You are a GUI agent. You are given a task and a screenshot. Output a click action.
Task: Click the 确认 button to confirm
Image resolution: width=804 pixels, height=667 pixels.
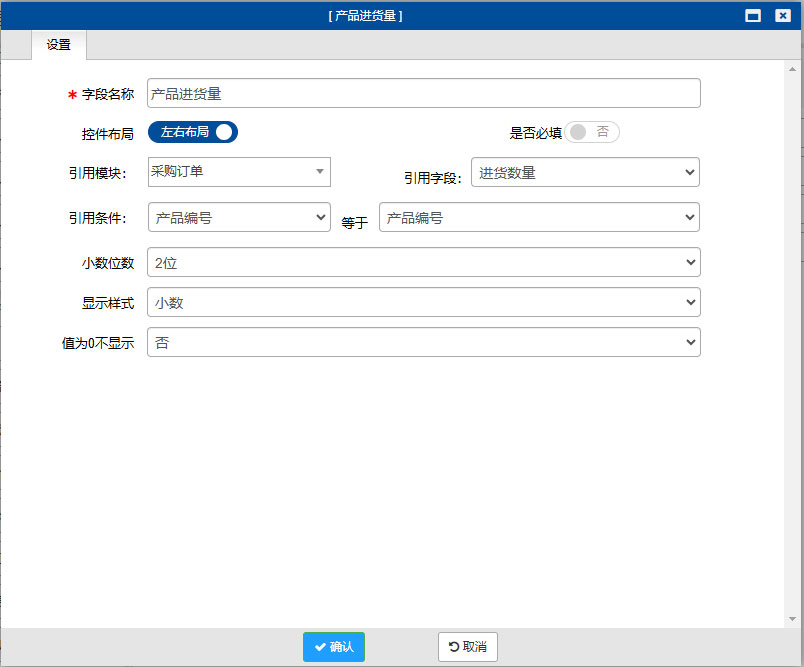(x=333, y=647)
